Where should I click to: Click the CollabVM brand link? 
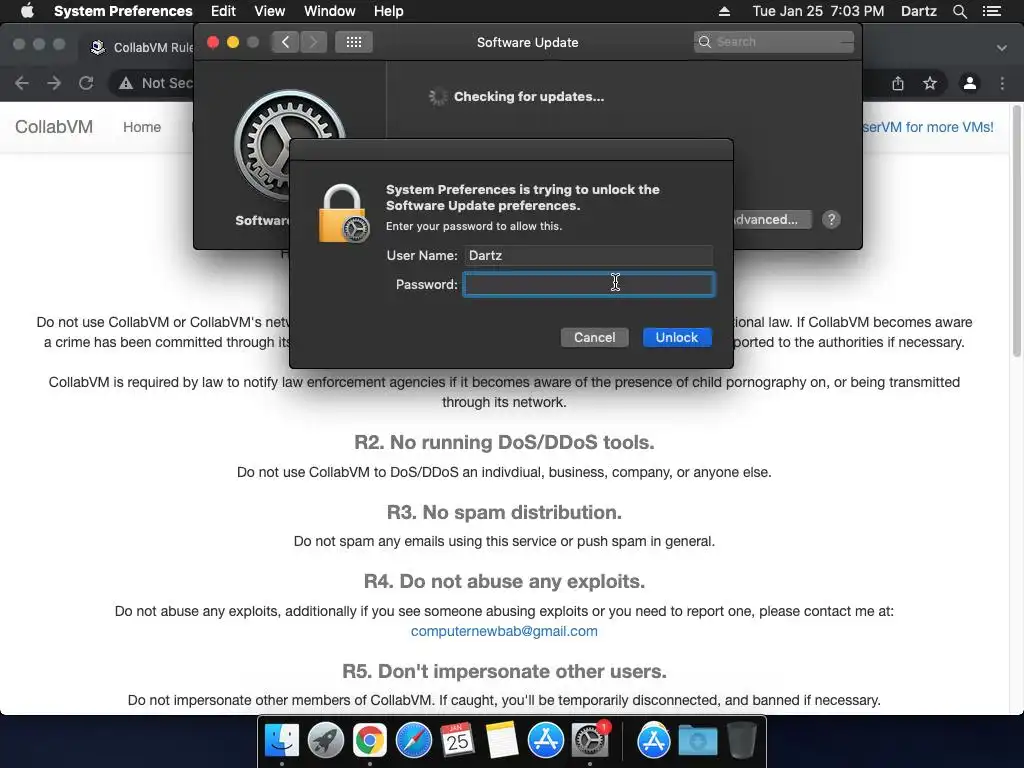tap(54, 127)
